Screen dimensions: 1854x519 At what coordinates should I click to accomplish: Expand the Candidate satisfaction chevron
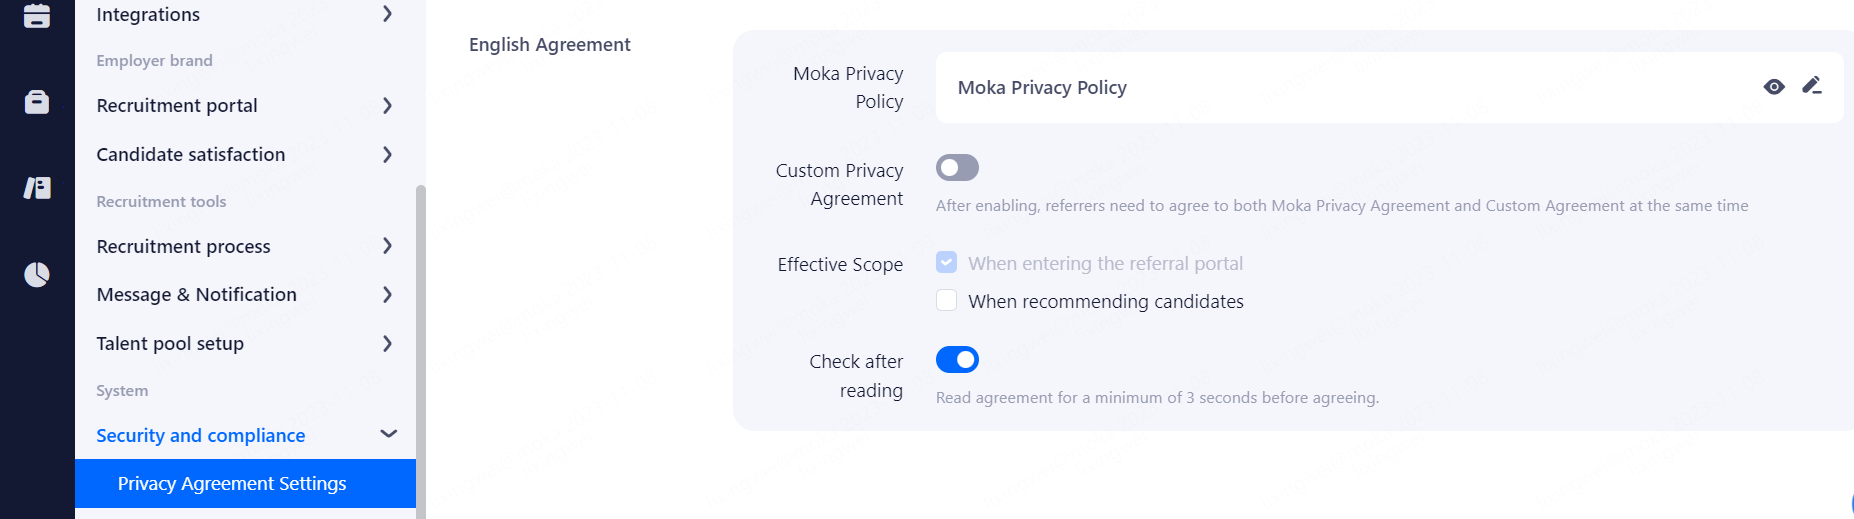387,155
